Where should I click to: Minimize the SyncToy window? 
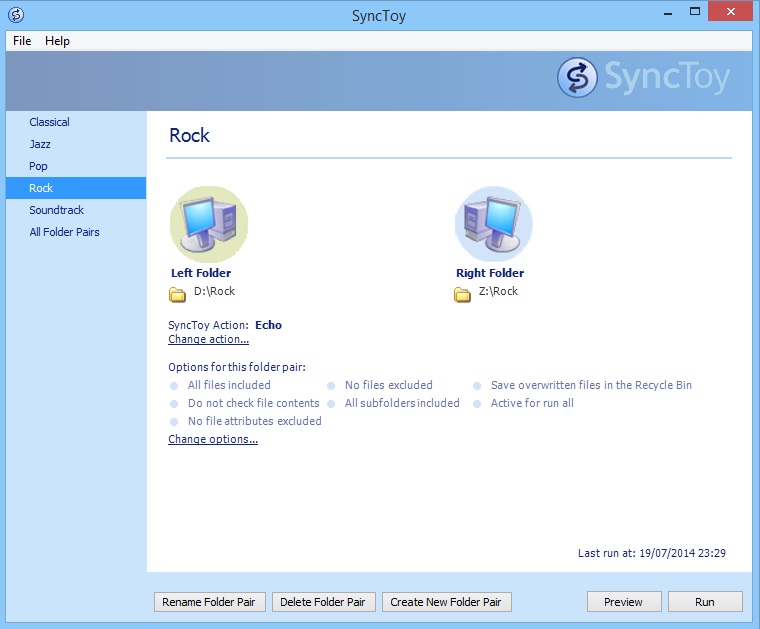[x=668, y=13]
